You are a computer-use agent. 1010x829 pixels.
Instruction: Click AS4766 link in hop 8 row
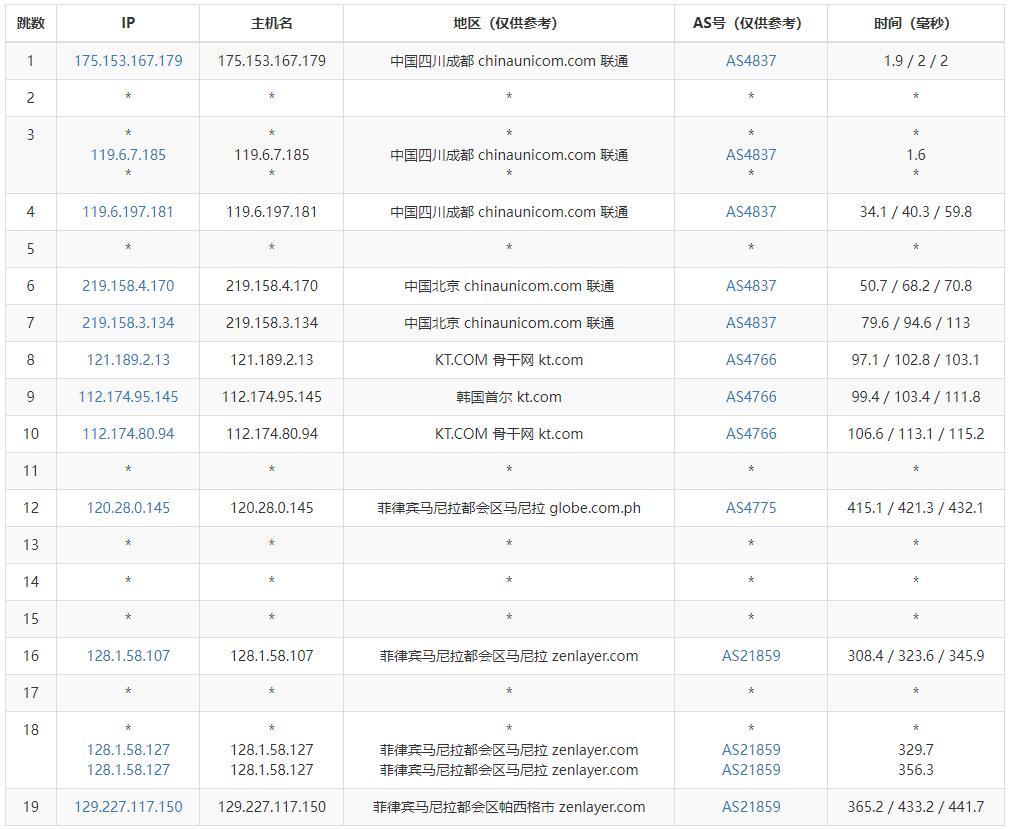click(x=751, y=360)
